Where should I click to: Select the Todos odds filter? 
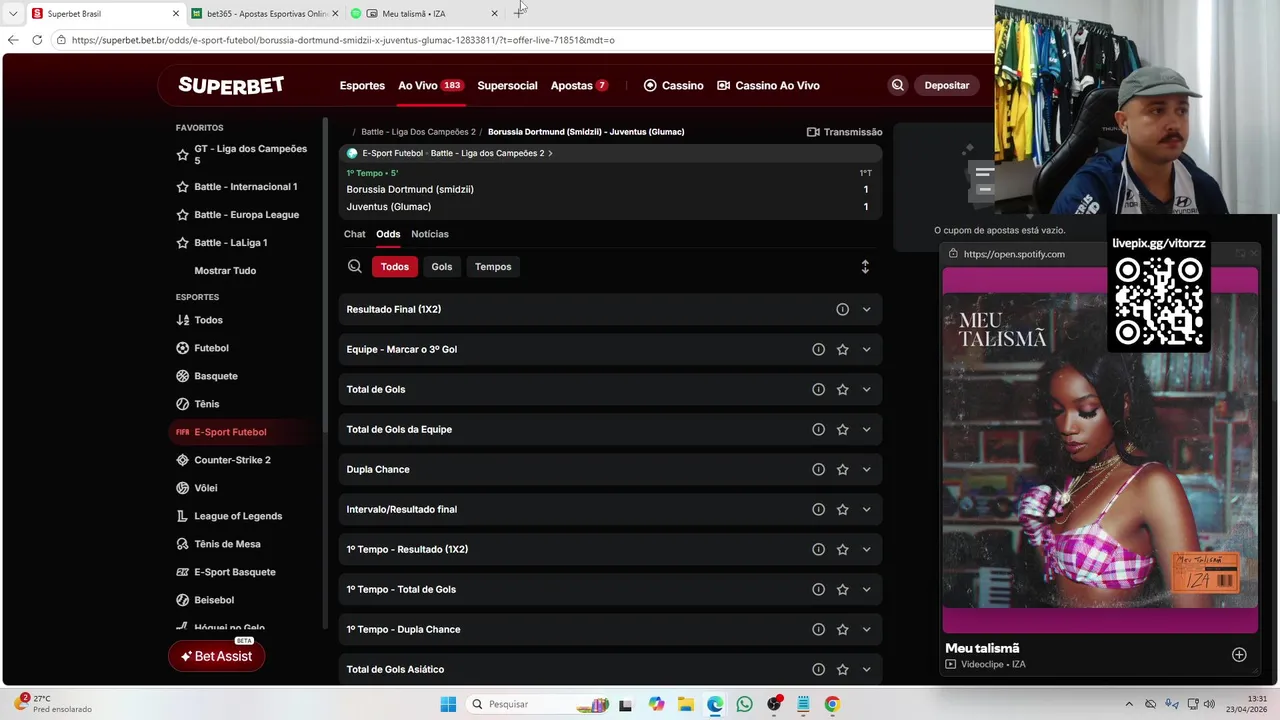[x=395, y=266]
